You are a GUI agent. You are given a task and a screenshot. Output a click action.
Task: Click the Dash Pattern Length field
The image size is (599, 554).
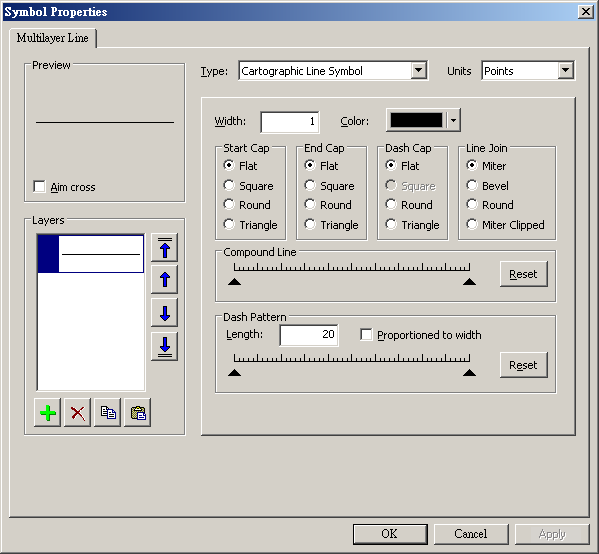[309, 335]
